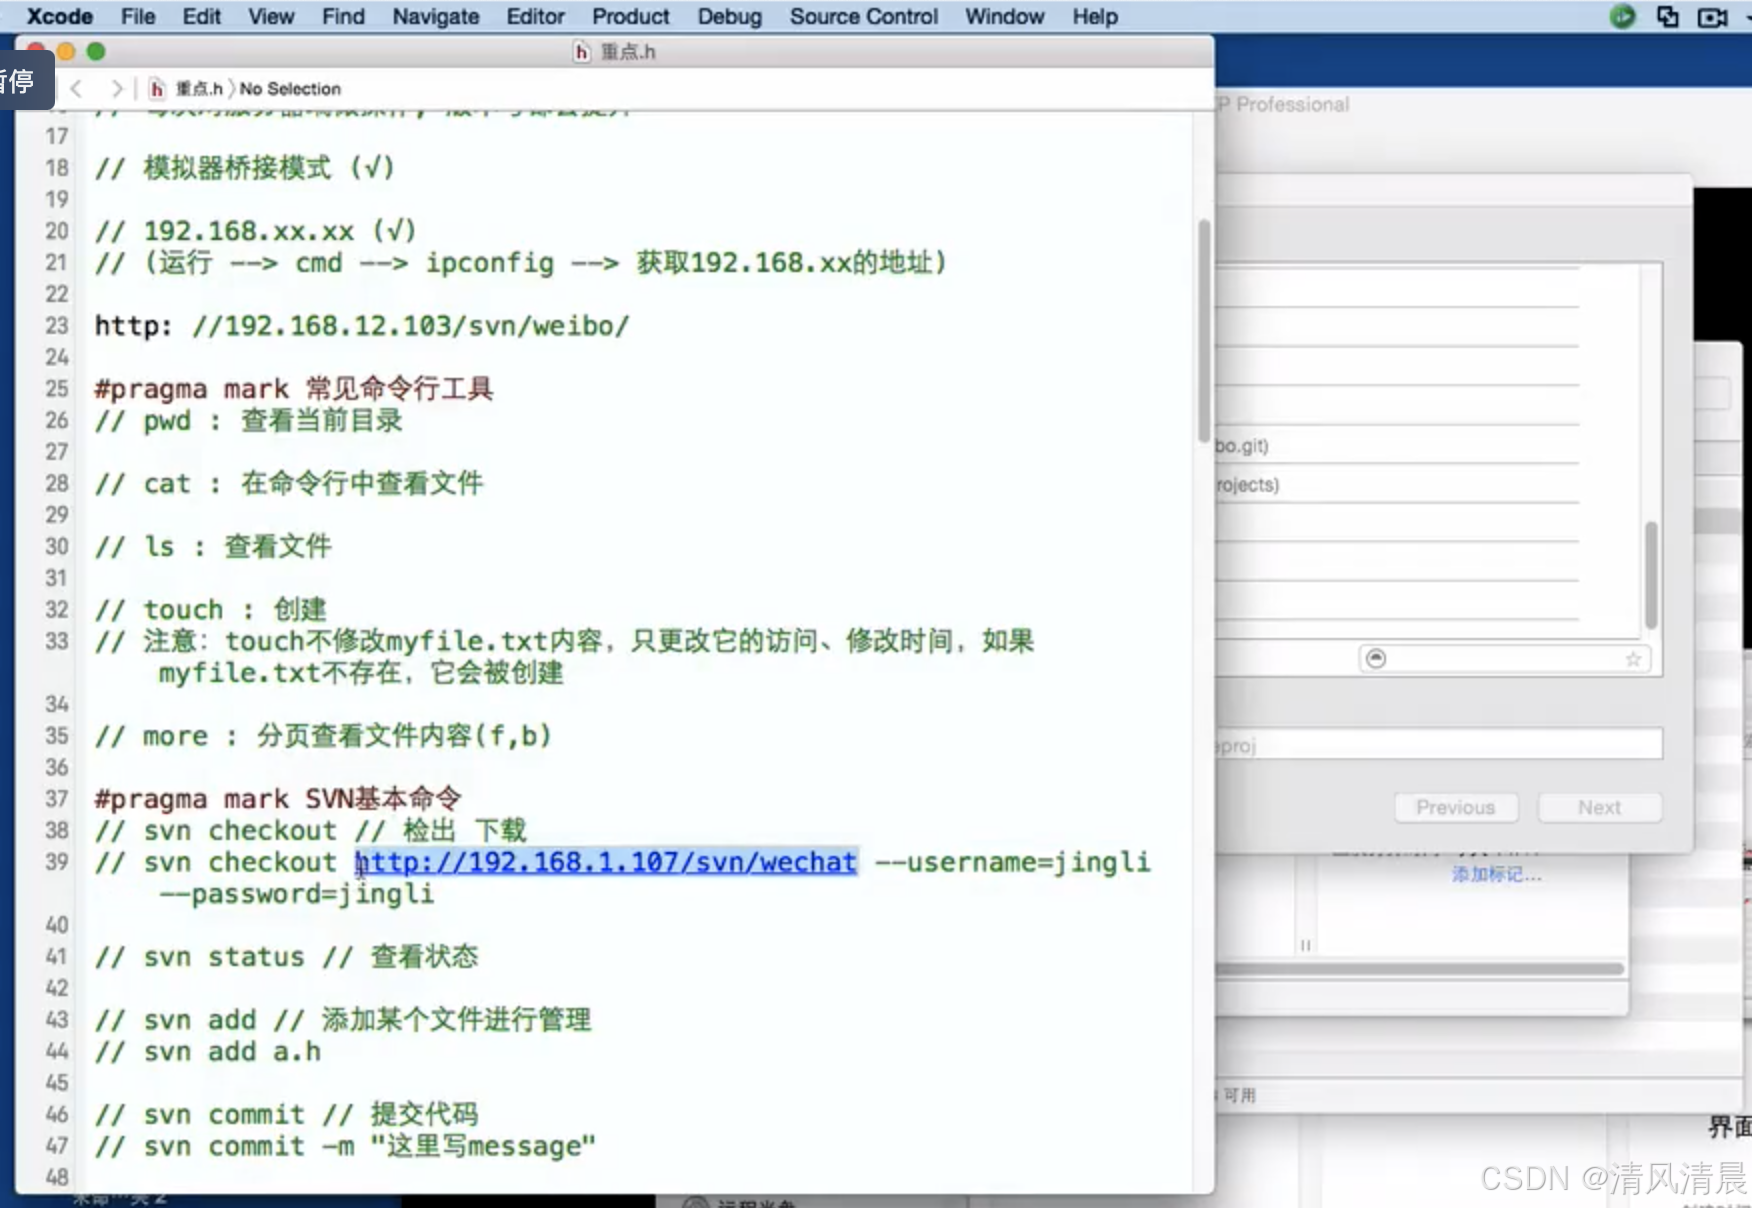1752x1208 pixels.
Task: Click the green status icon in menu bar
Action: point(1622,16)
